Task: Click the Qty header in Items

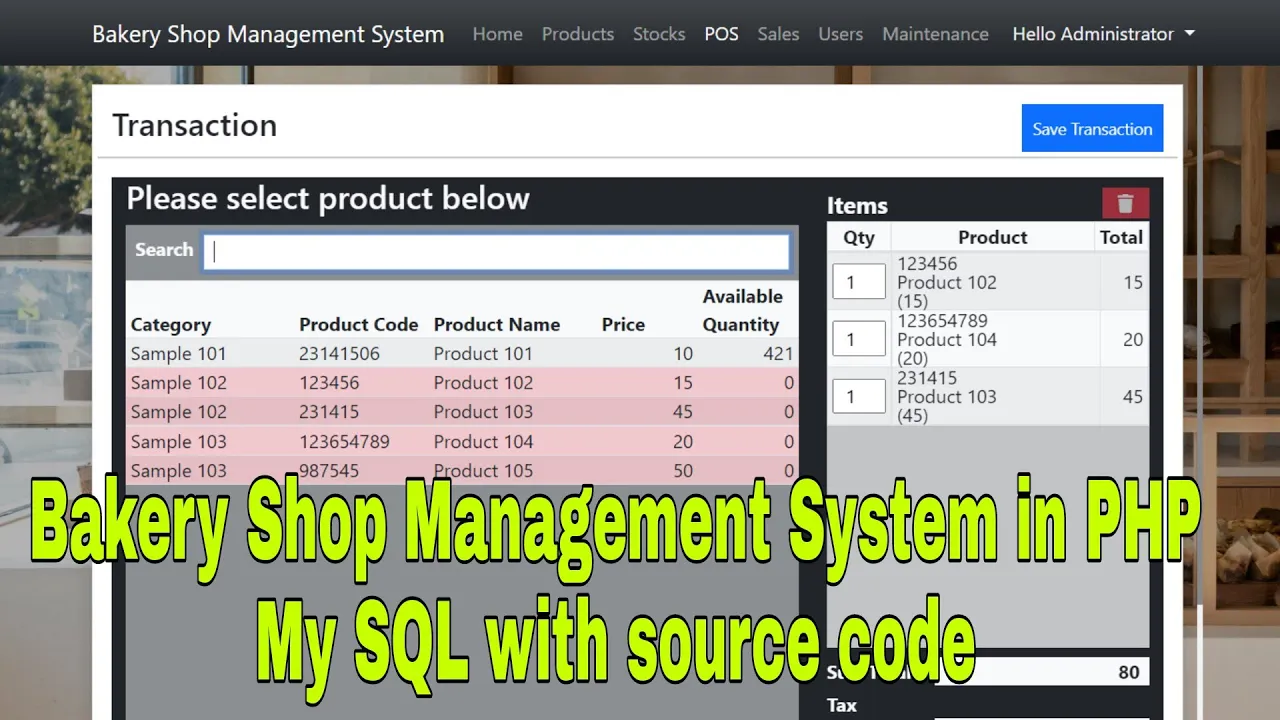Action: (859, 237)
